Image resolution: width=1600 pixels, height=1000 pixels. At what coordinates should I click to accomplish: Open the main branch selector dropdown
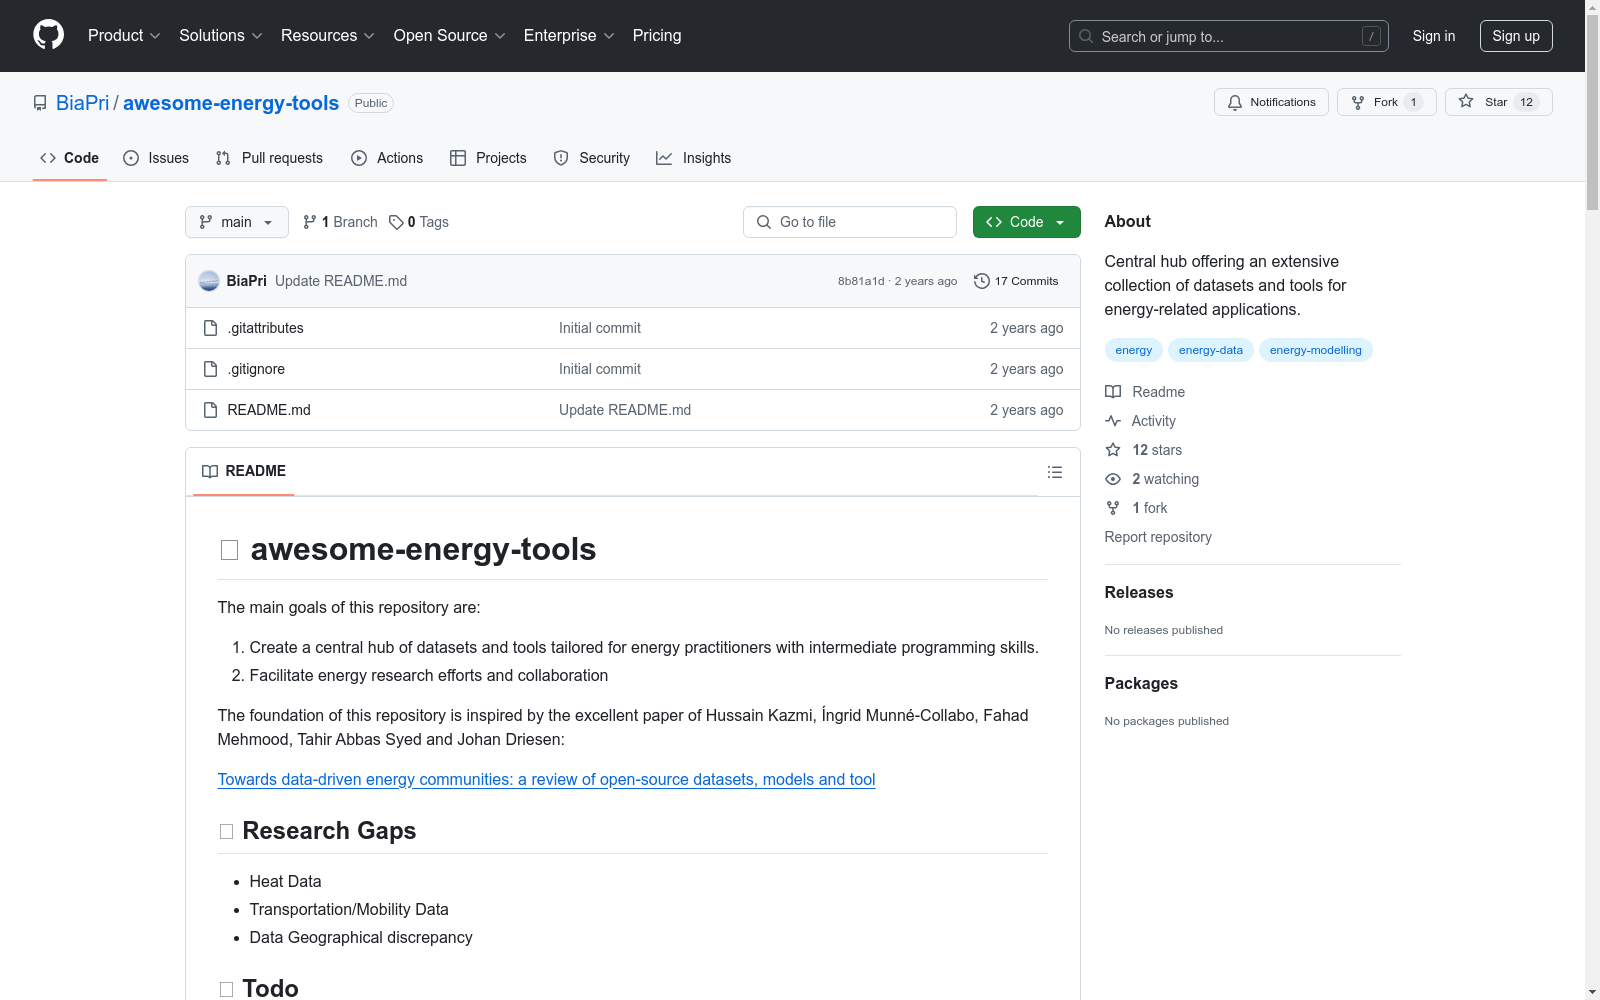[237, 222]
